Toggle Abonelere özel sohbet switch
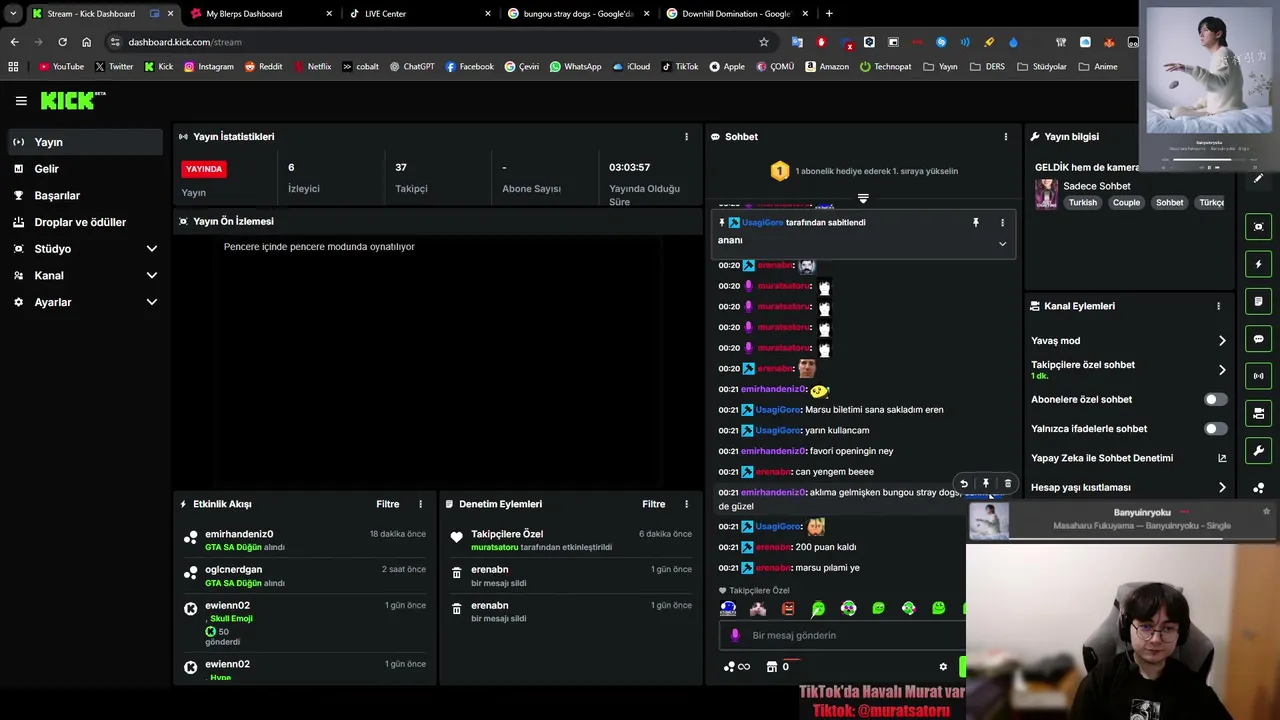1280x720 pixels. coord(1215,399)
